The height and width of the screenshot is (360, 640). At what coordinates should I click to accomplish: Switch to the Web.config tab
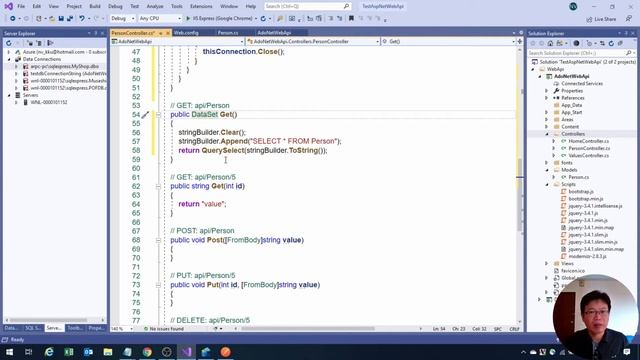pos(186,33)
